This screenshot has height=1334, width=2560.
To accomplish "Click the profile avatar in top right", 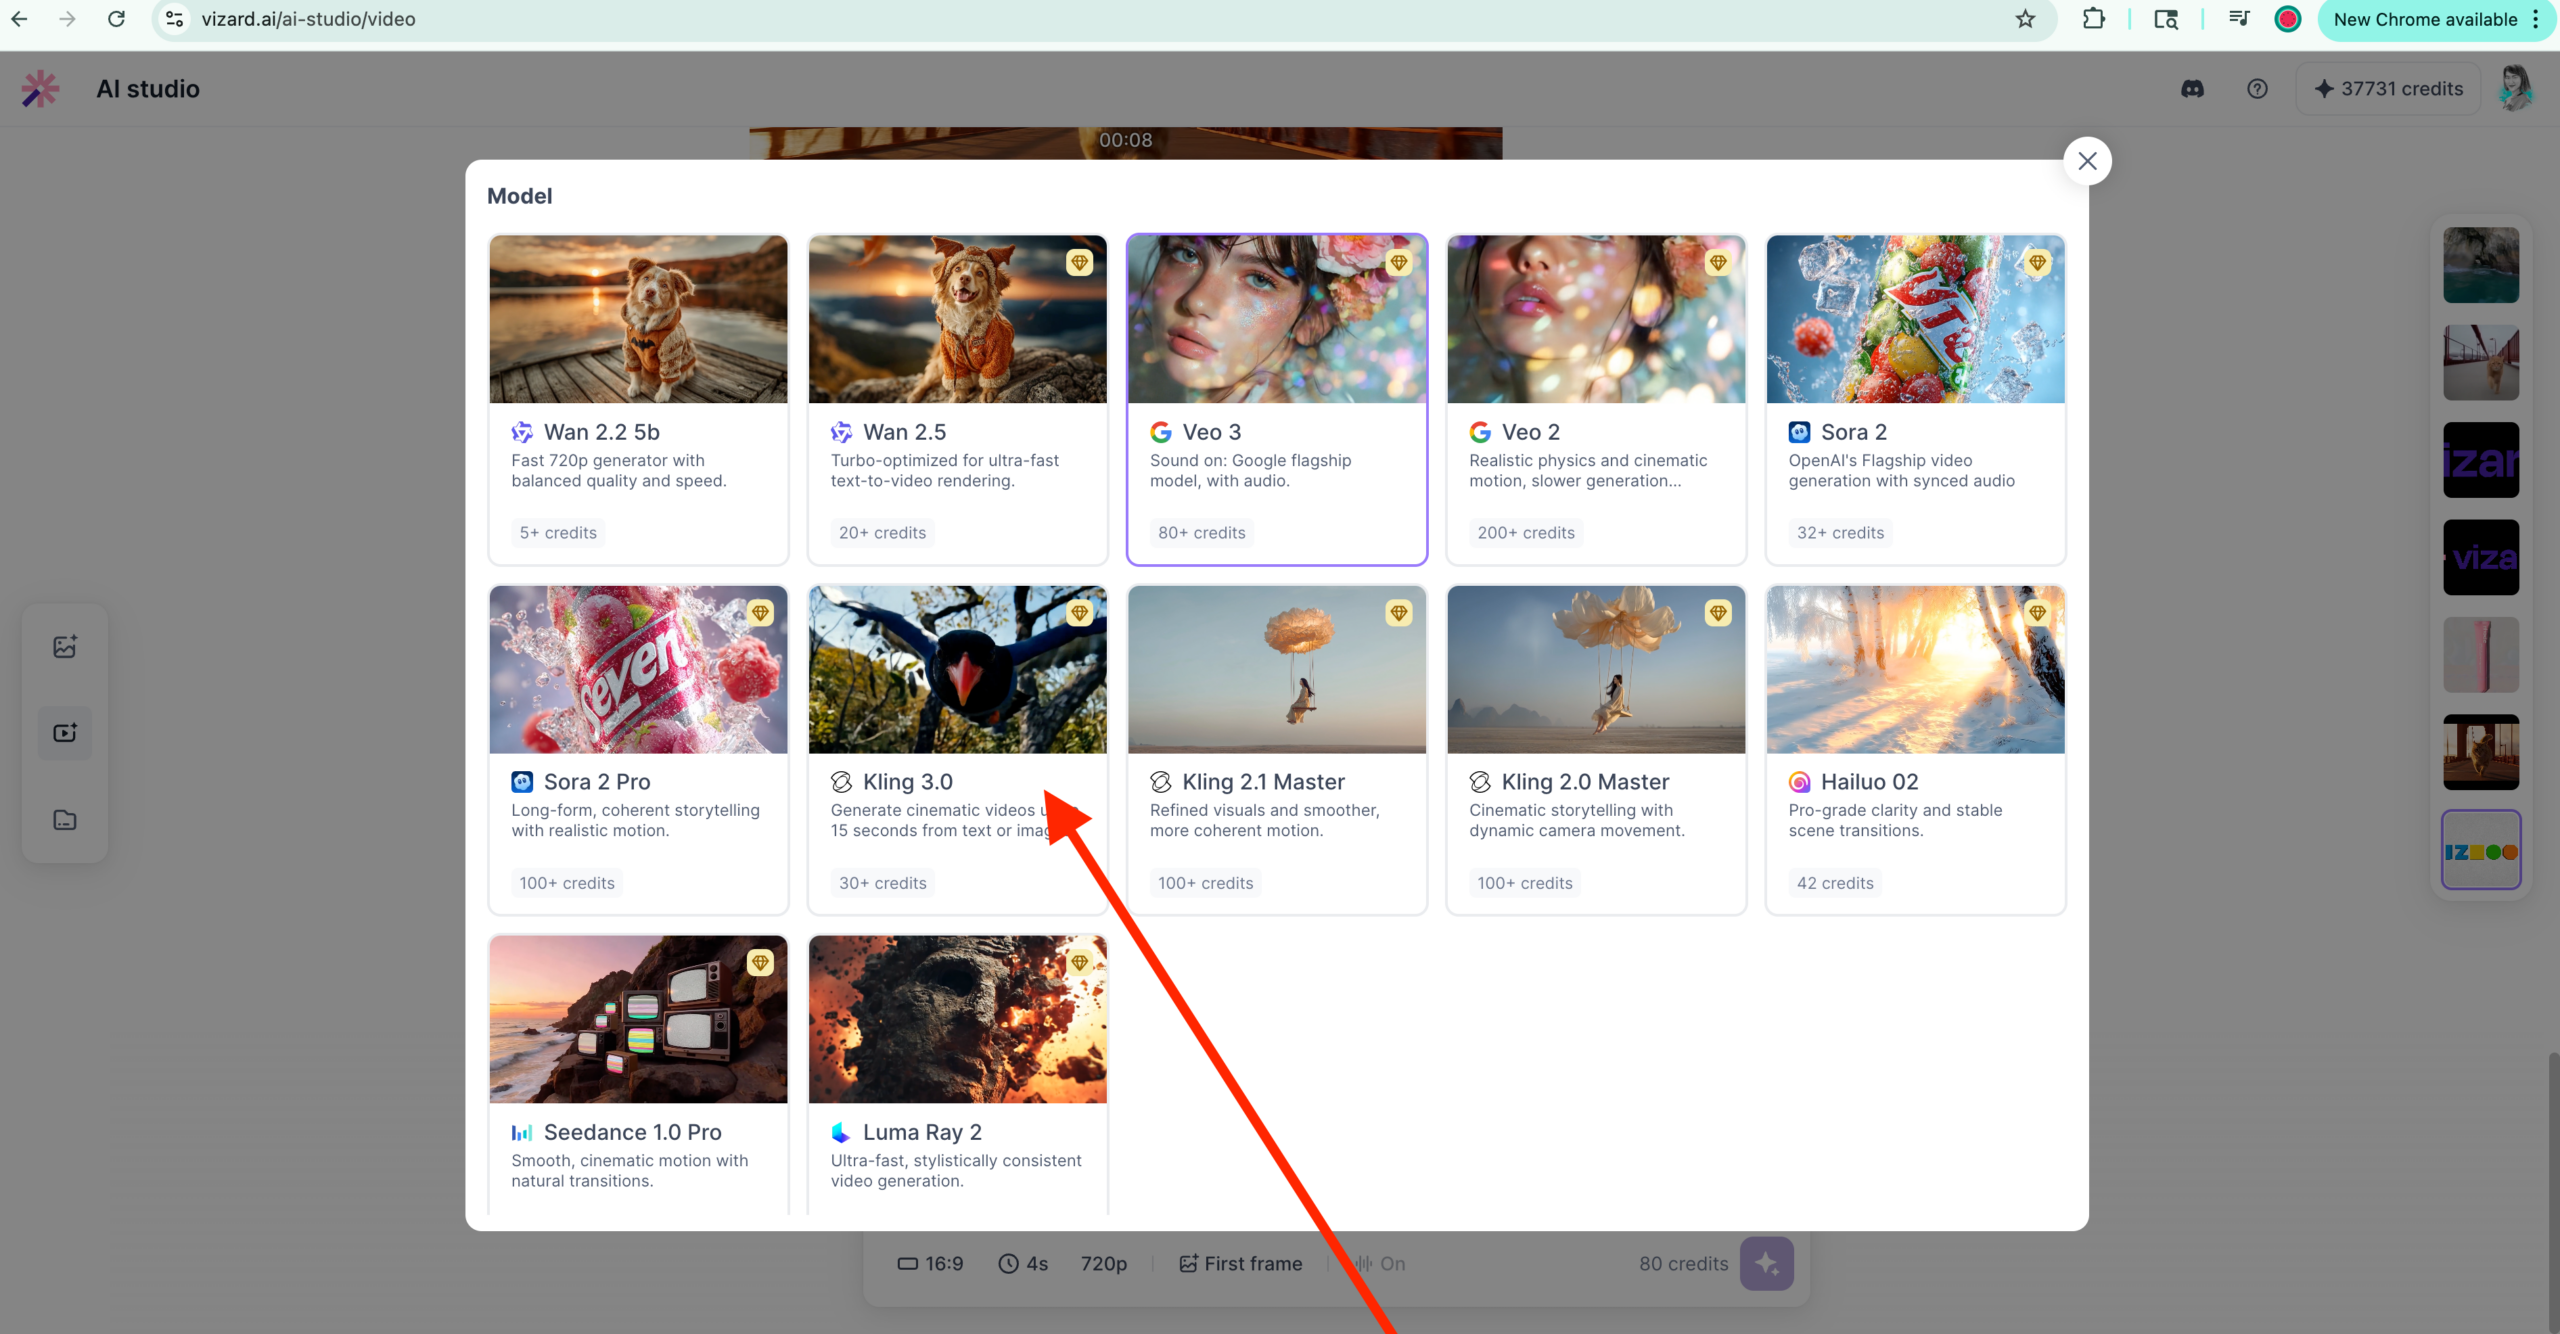I will (2517, 88).
